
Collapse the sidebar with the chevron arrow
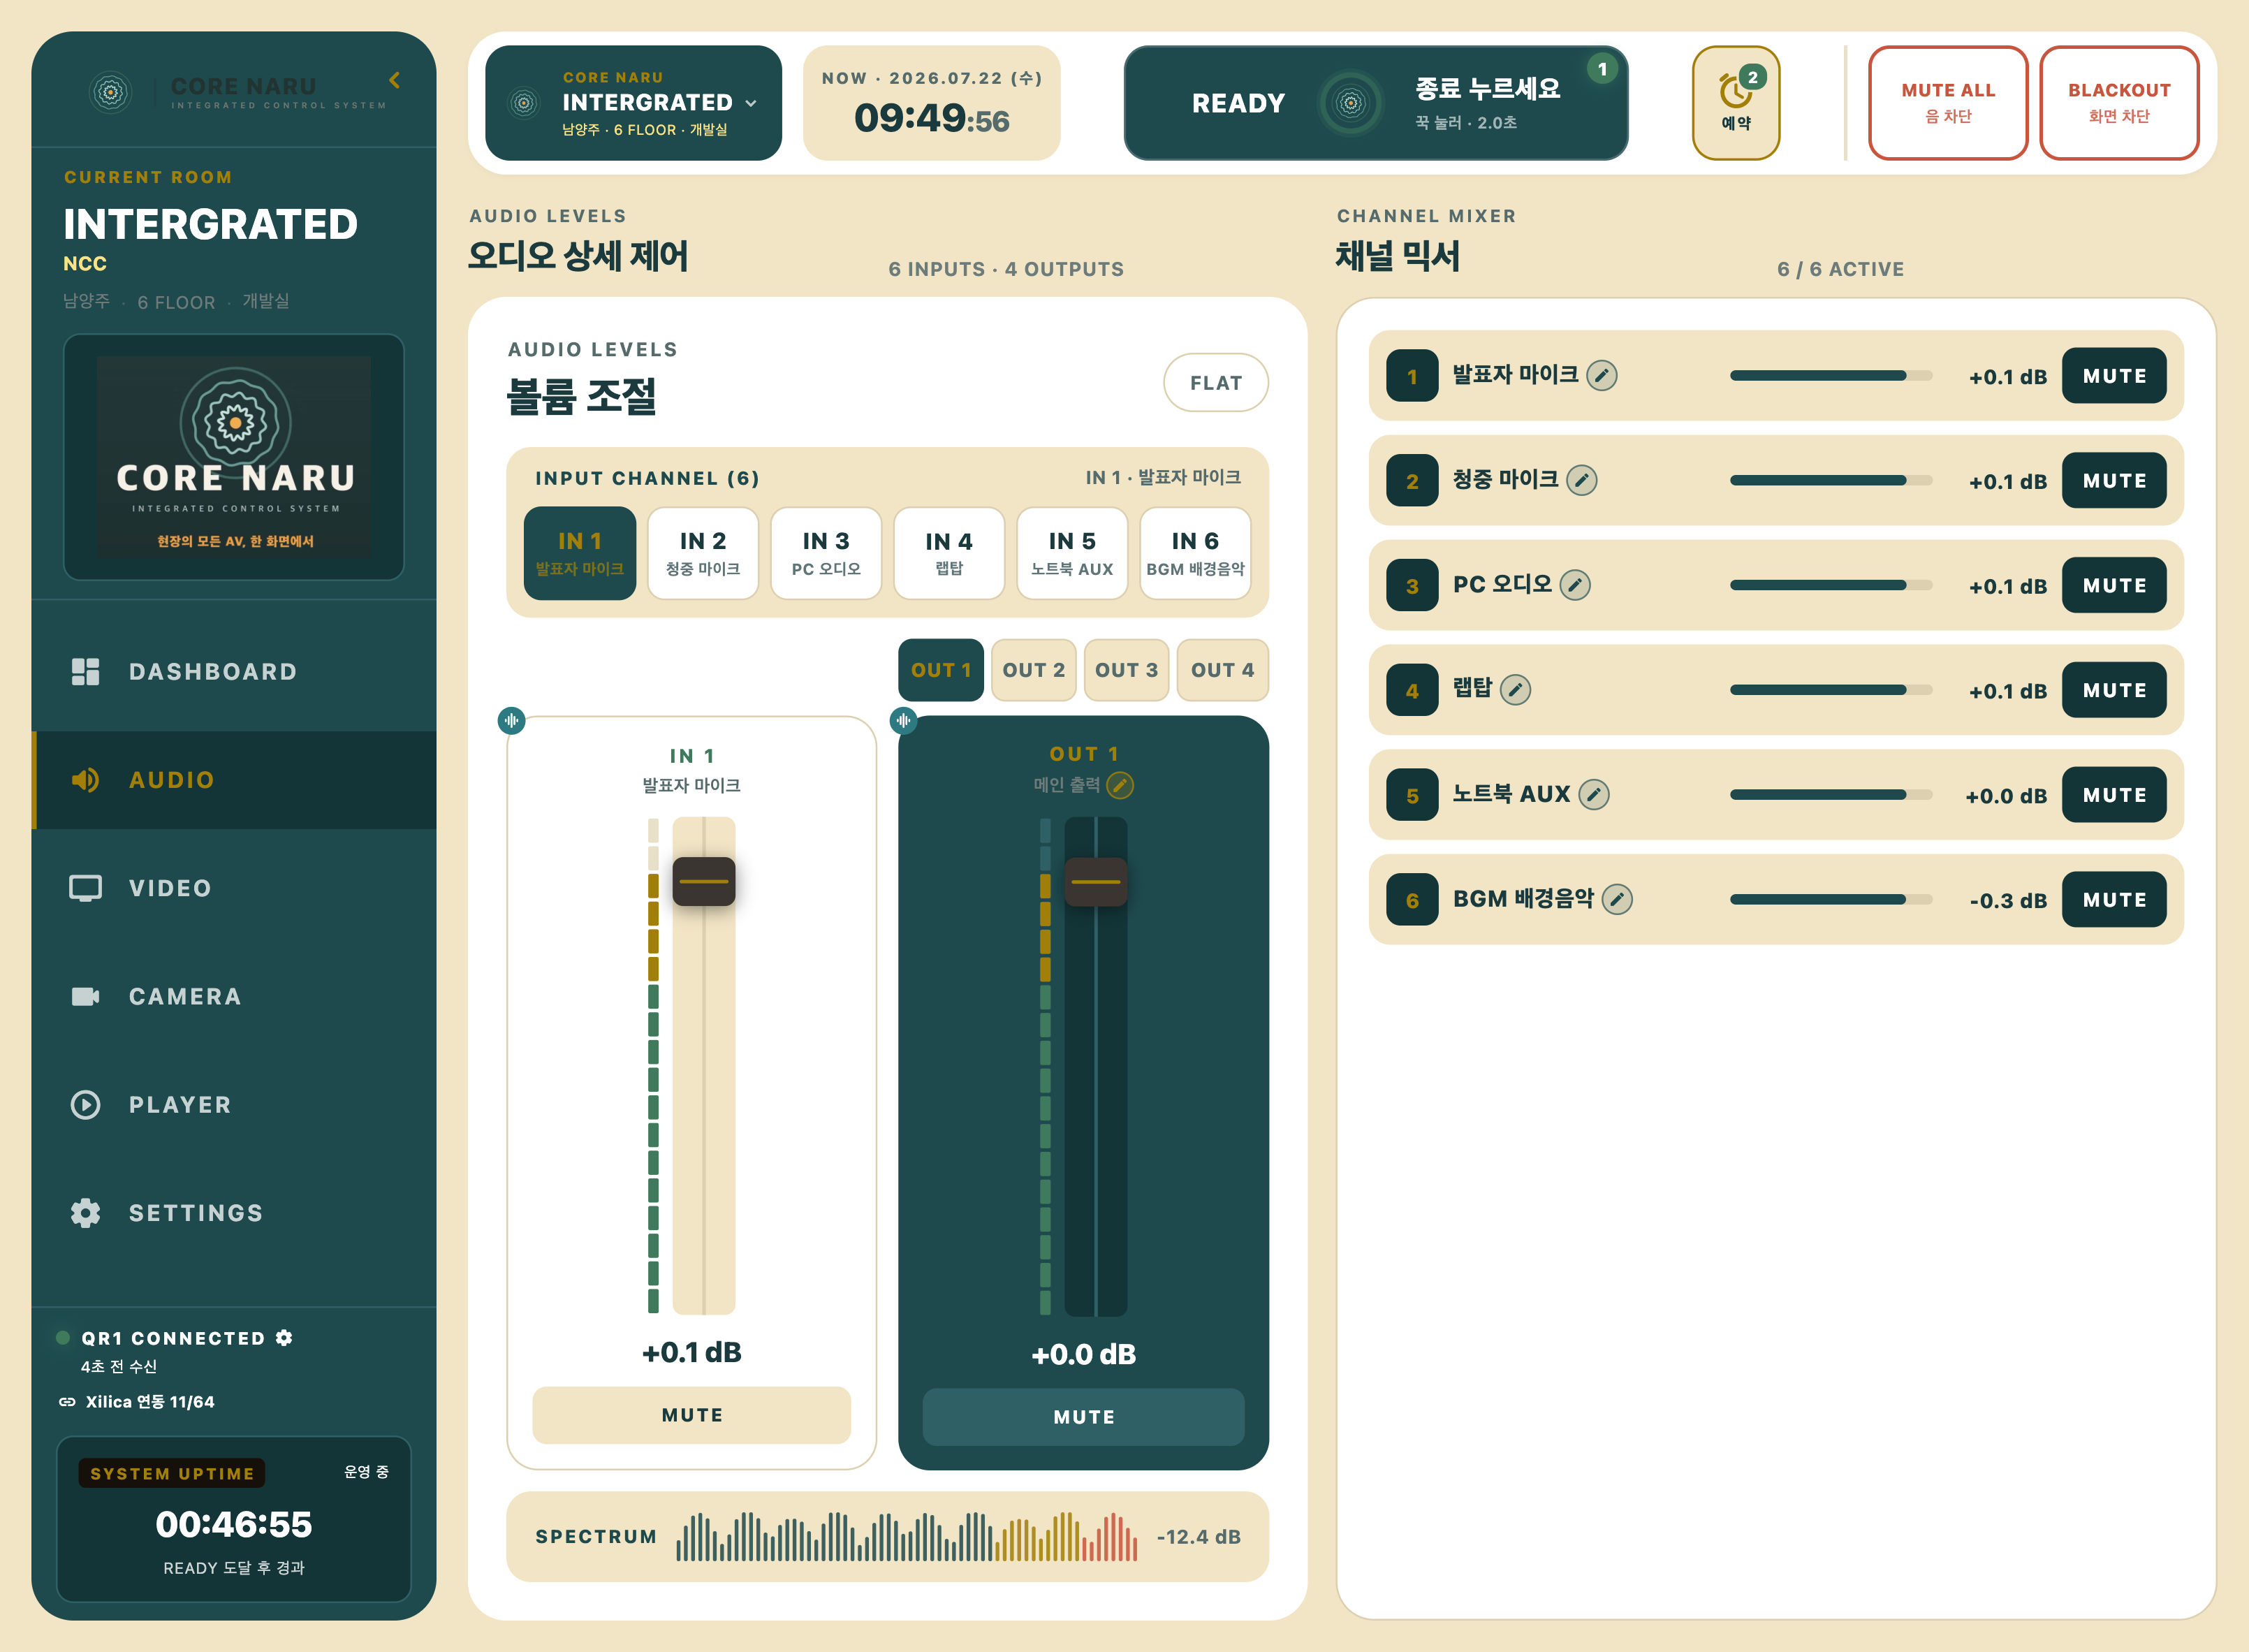coord(395,80)
